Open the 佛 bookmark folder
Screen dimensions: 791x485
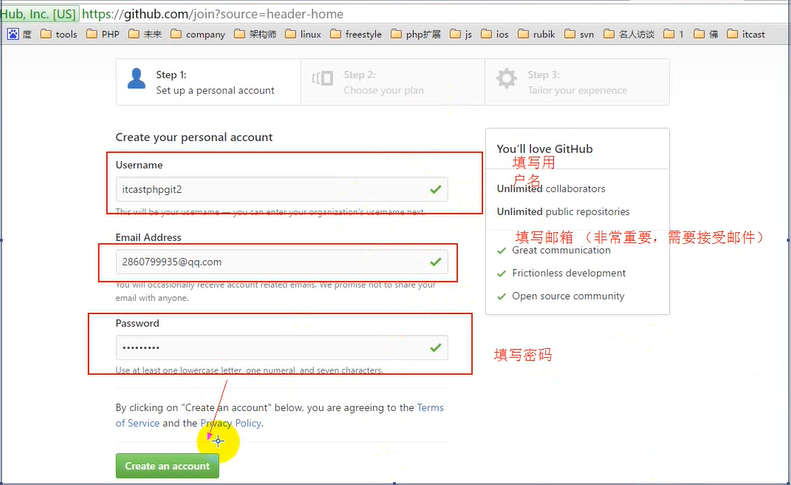tap(706, 34)
